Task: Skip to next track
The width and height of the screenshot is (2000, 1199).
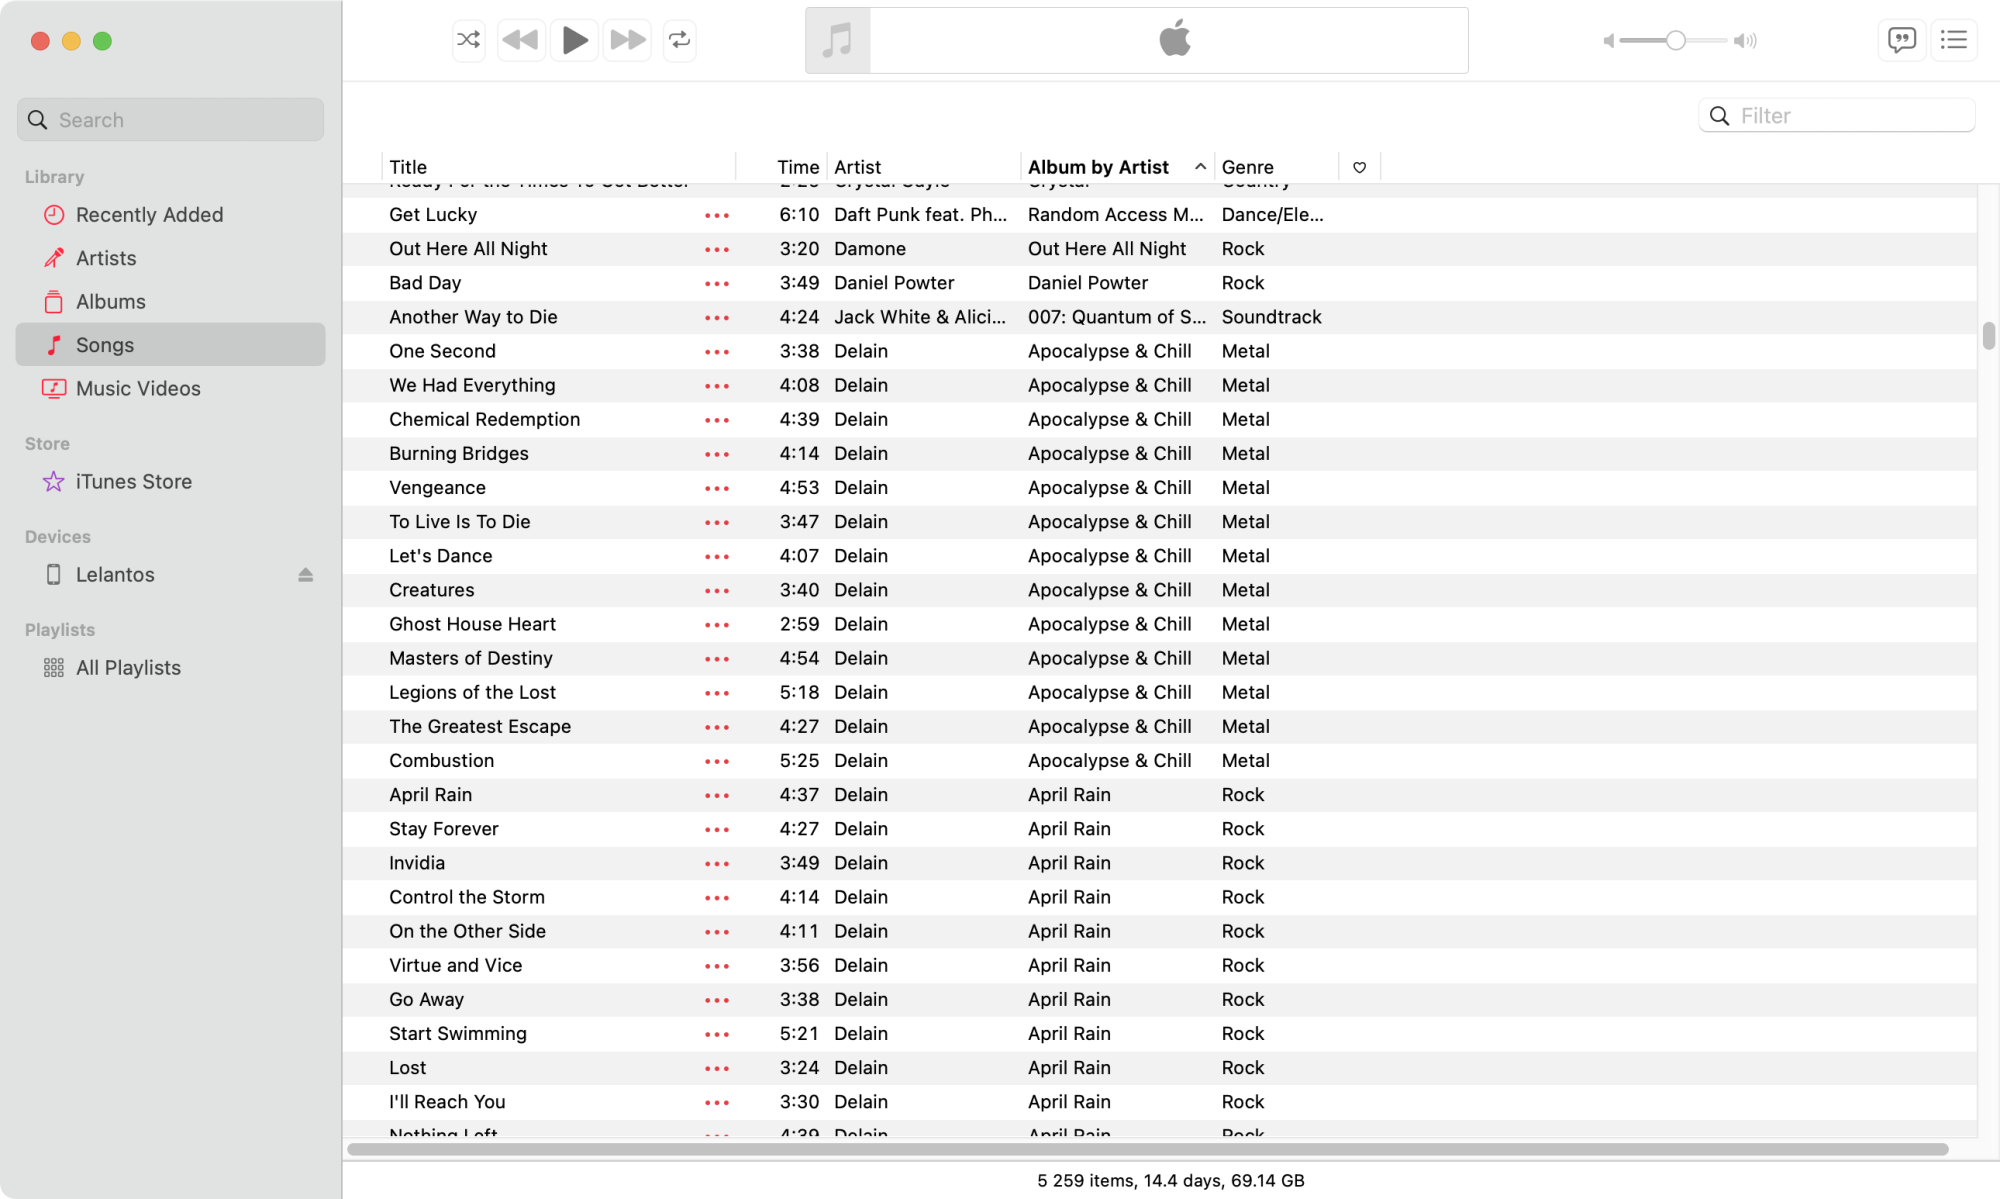Action: (x=627, y=40)
